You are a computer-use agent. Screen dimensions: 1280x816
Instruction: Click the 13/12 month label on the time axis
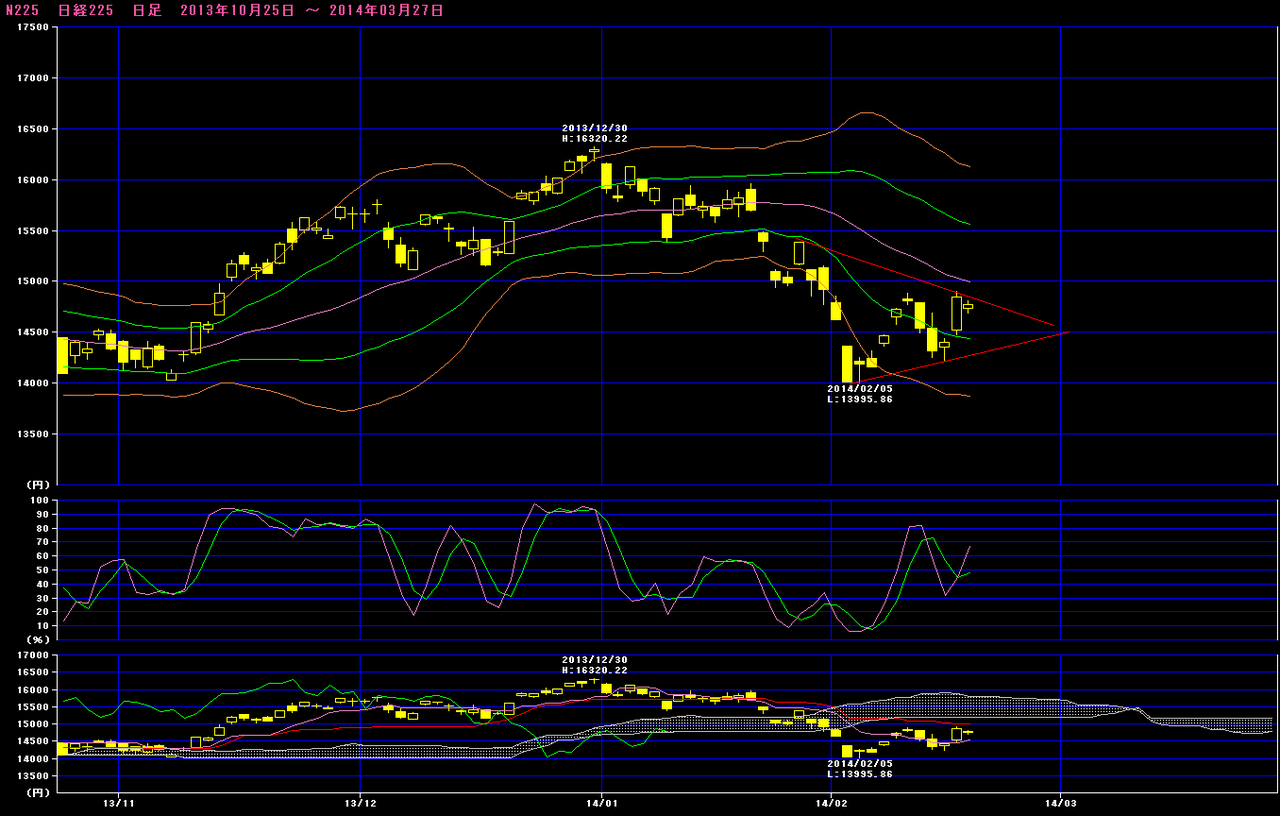(360, 803)
